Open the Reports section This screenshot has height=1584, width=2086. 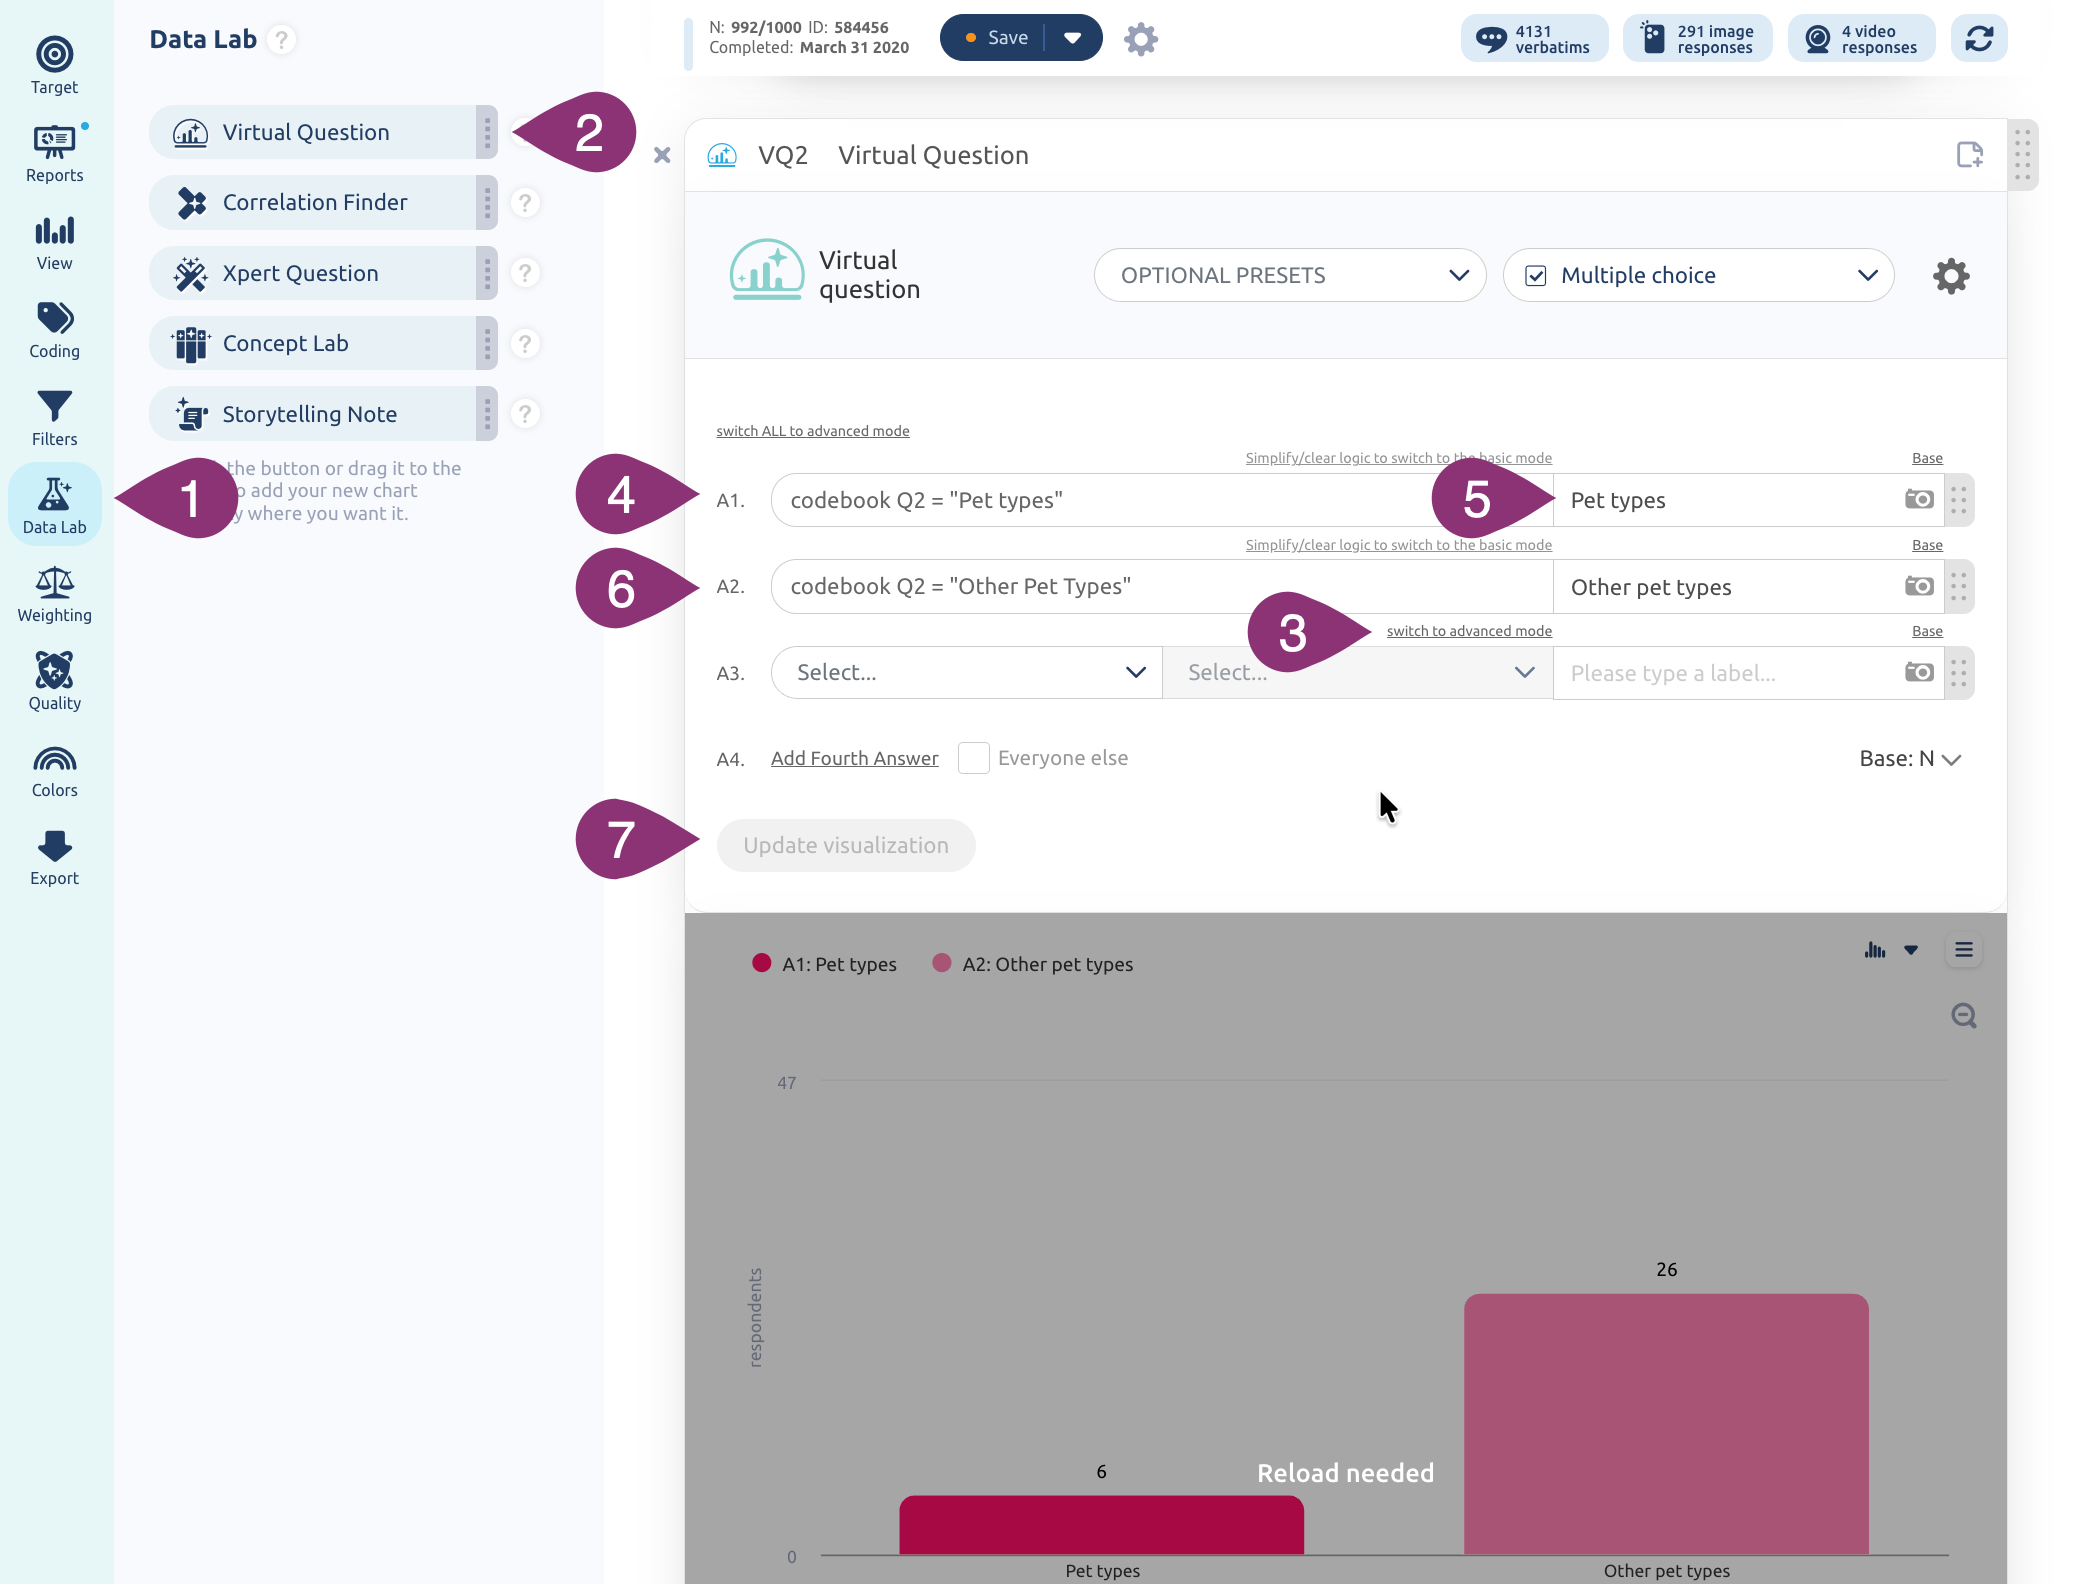(x=54, y=154)
